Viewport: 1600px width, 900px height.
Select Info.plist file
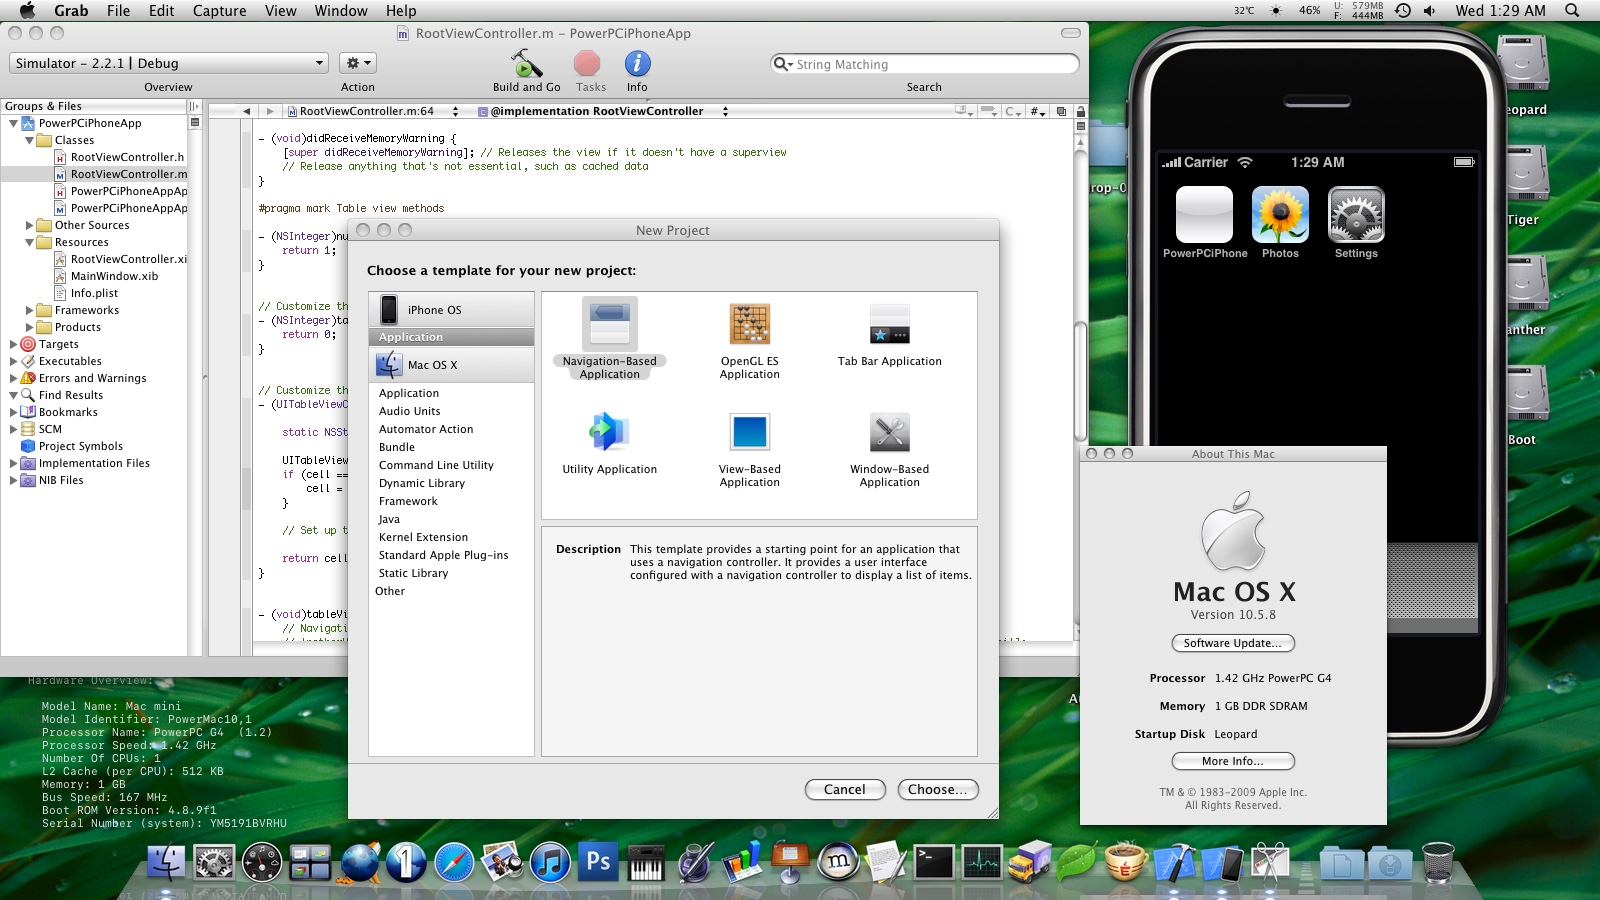pyautogui.click(x=94, y=293)
